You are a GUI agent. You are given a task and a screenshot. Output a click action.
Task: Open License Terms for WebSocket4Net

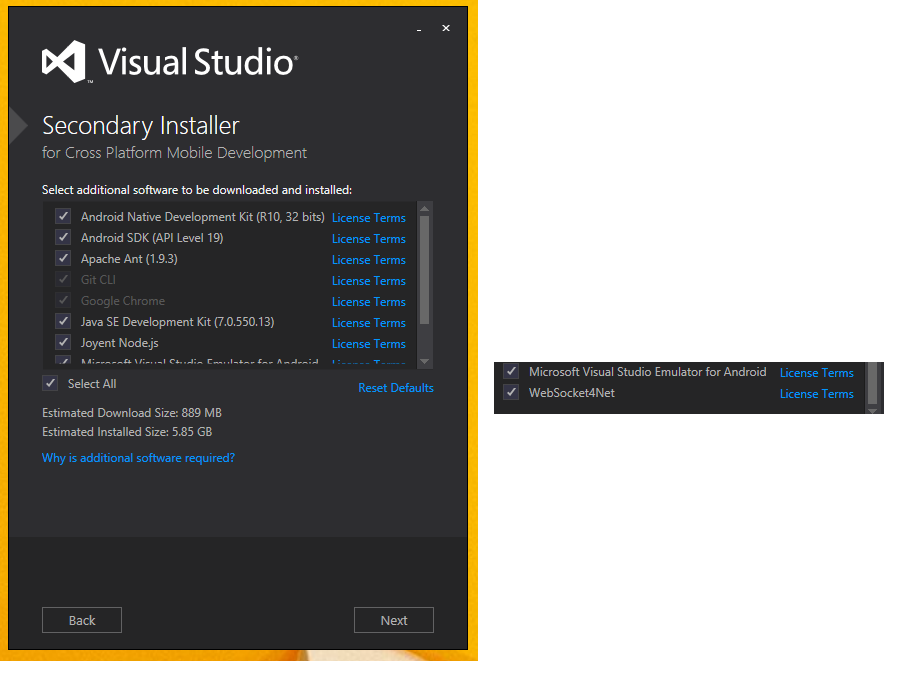pyautogui.click(x=816, y=394)
